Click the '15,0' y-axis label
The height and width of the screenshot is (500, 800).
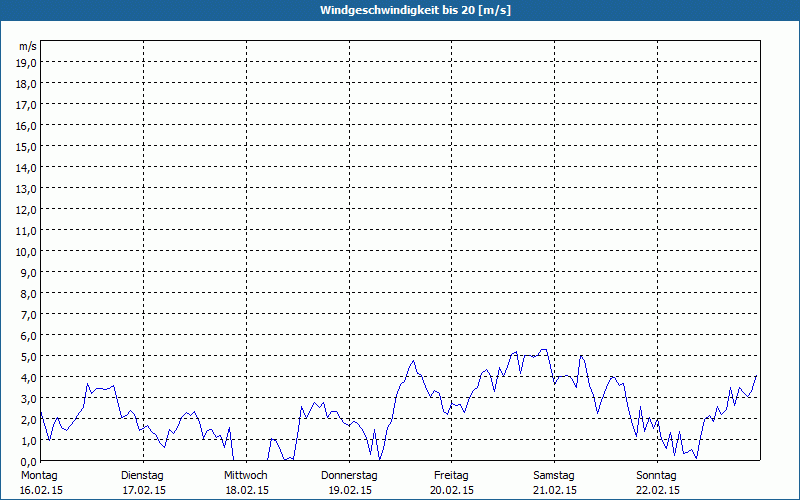click(x=26, y=147)
